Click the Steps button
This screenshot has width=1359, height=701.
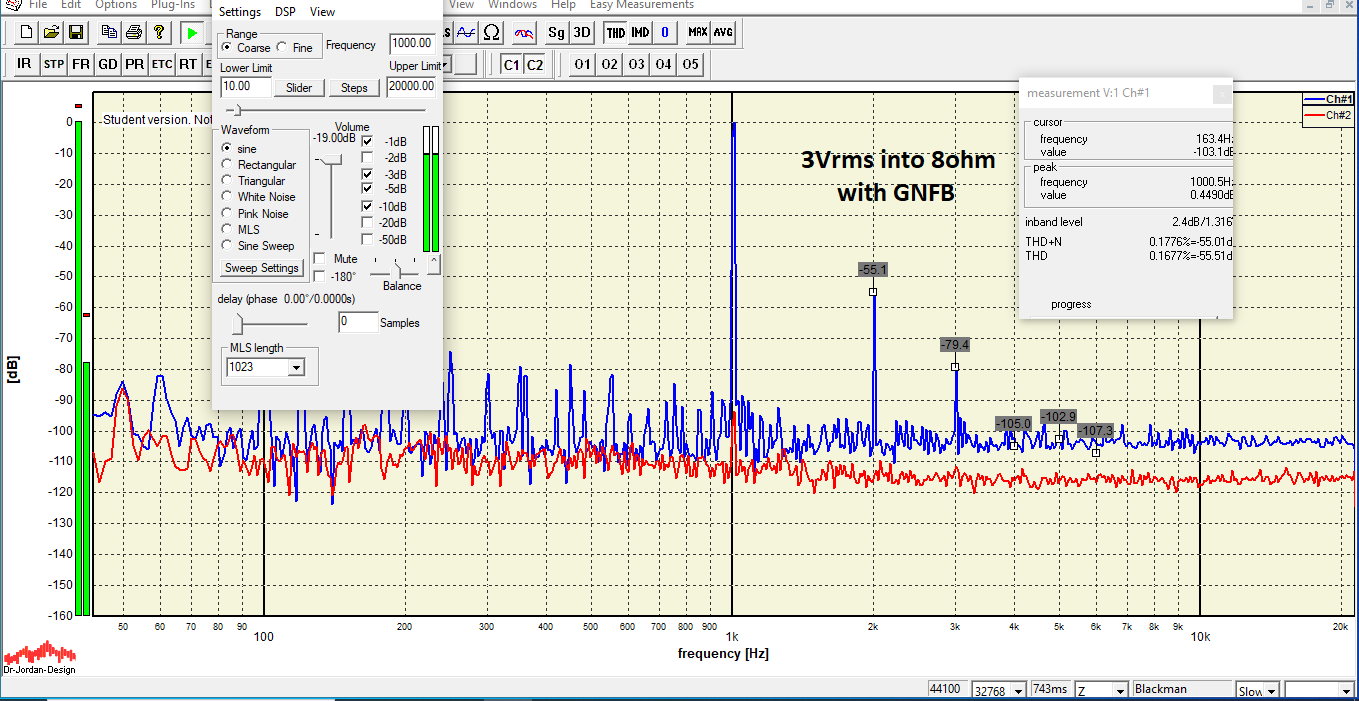click(x=354, y=88)
